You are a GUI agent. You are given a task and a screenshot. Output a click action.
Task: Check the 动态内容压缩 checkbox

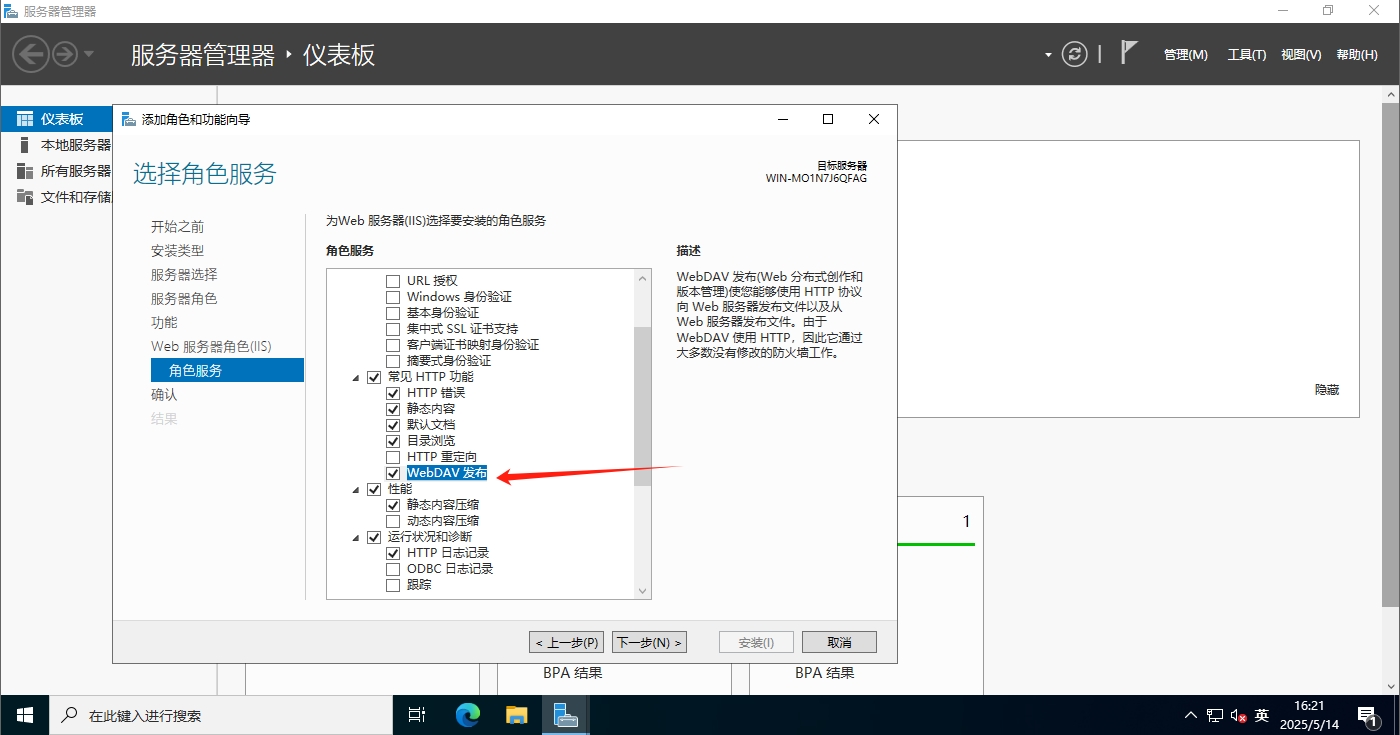pyautogui.click(x=393, y=521)
